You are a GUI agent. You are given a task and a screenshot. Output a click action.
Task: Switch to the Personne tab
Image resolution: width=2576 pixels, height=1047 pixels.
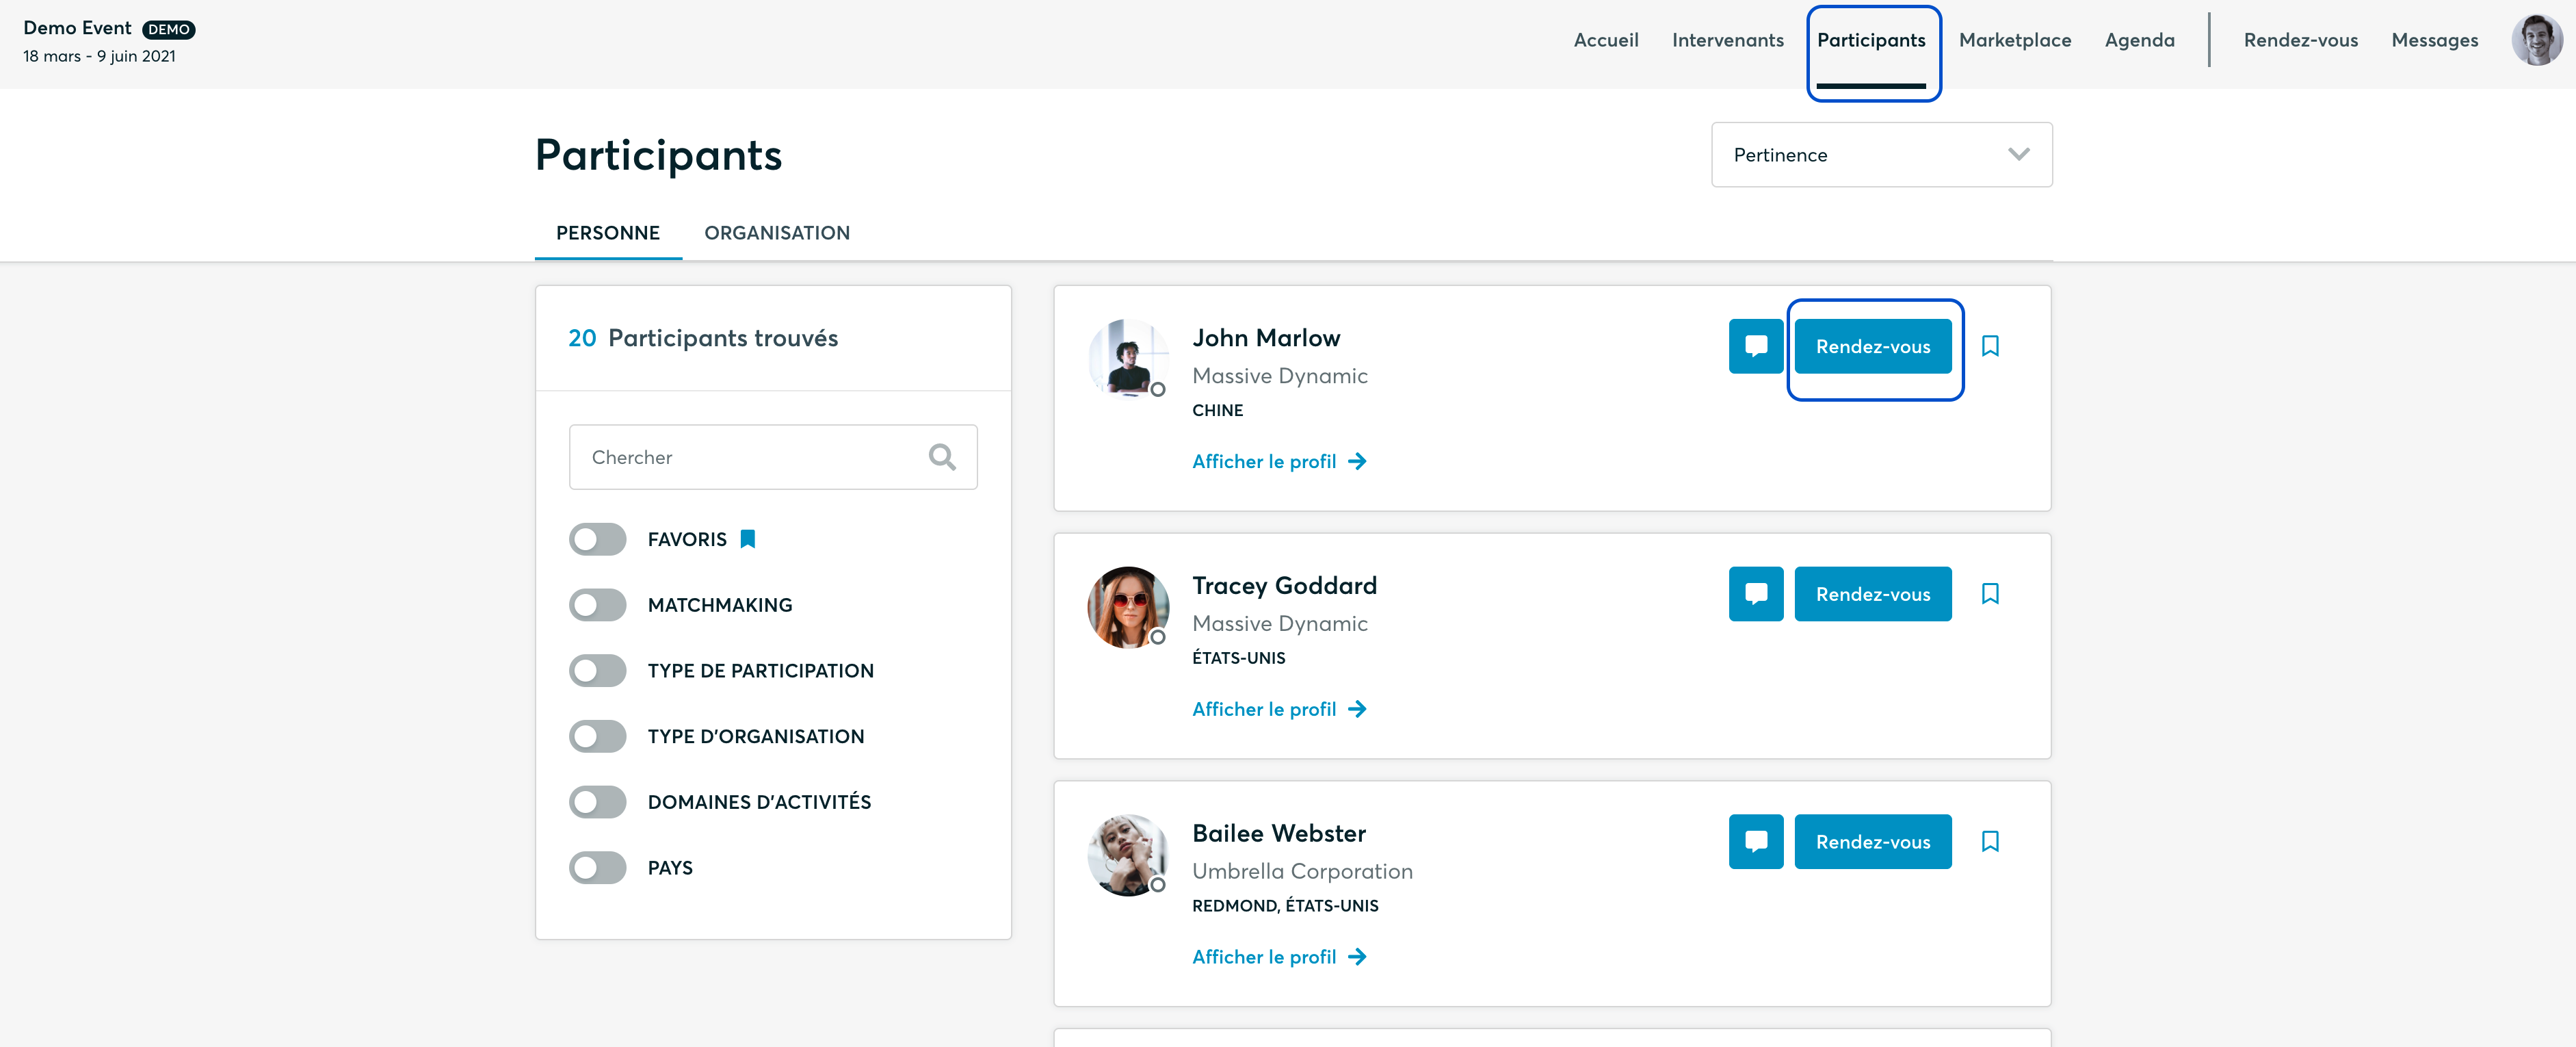coord(608,233)
